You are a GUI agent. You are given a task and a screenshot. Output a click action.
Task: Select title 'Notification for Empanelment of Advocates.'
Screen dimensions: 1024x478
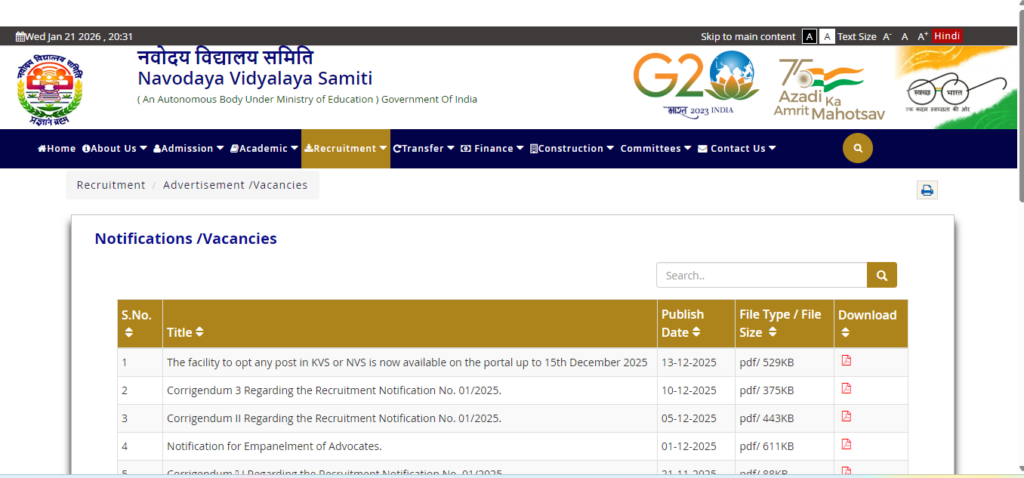[274, 447]
